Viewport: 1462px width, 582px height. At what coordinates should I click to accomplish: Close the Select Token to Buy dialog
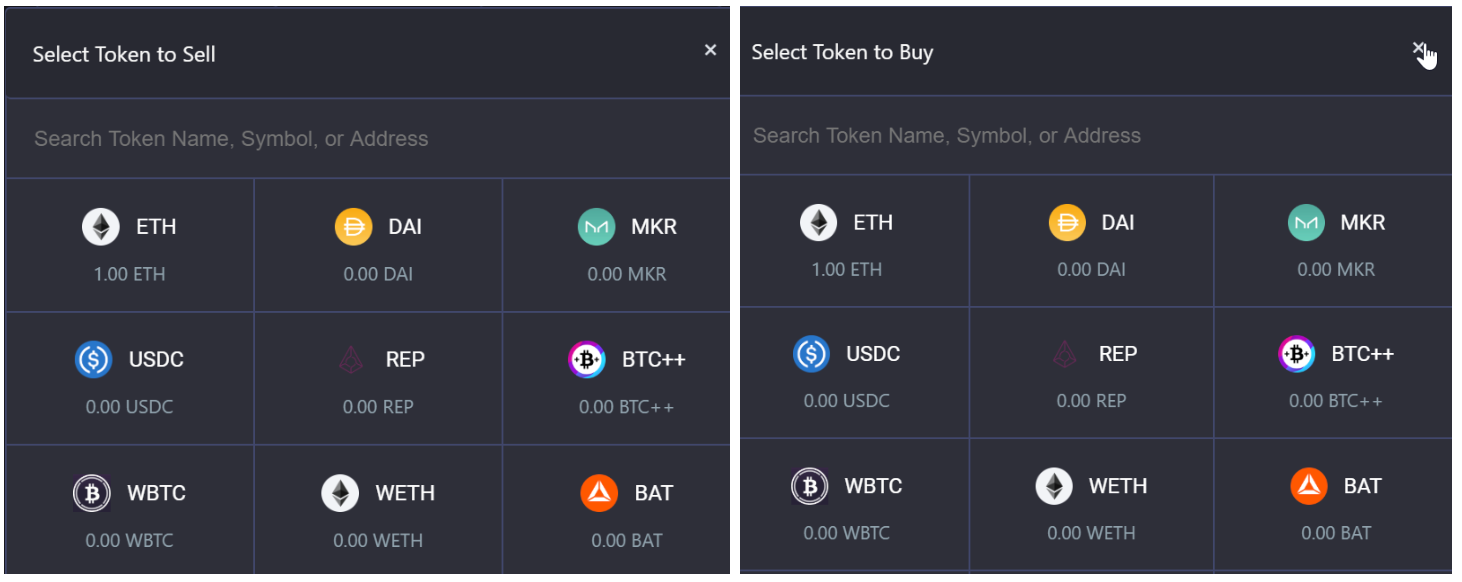[x=1418, y=48]
